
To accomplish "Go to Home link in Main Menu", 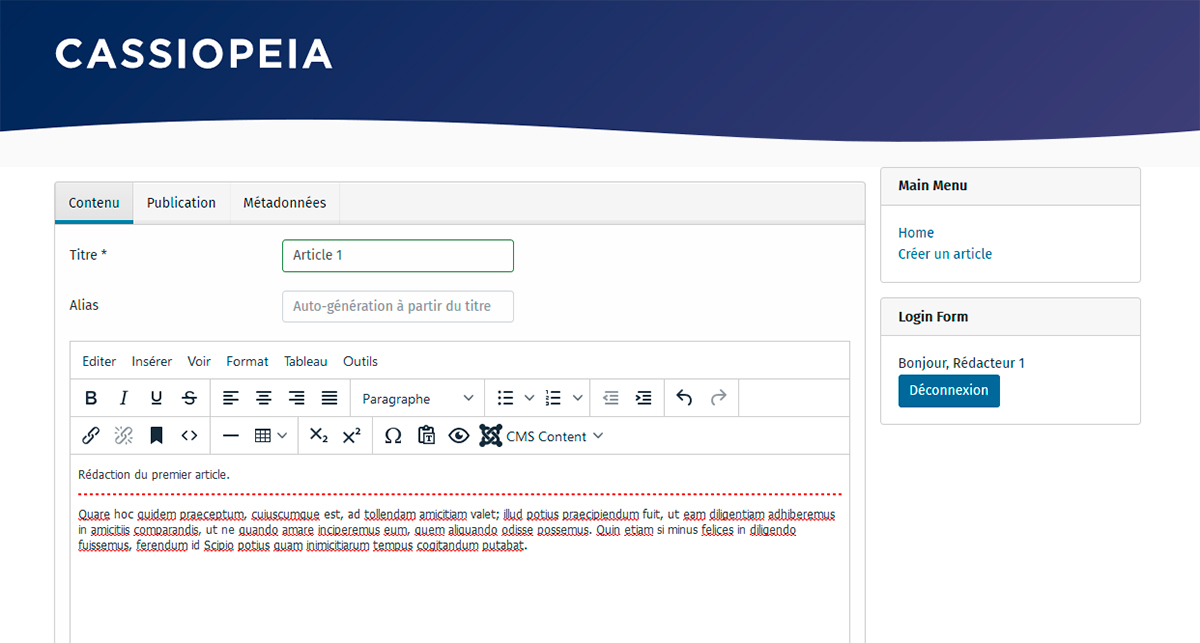I will click(916, 232).
